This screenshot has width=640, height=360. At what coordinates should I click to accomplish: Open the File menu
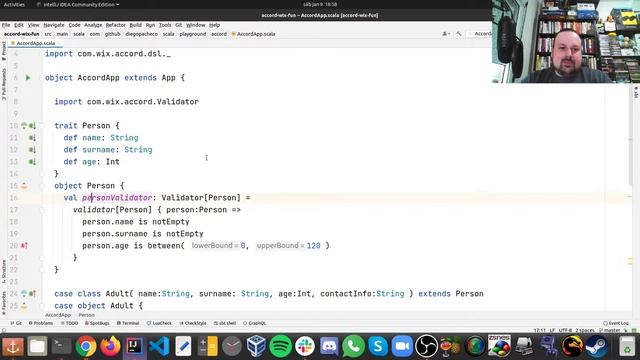6,25
